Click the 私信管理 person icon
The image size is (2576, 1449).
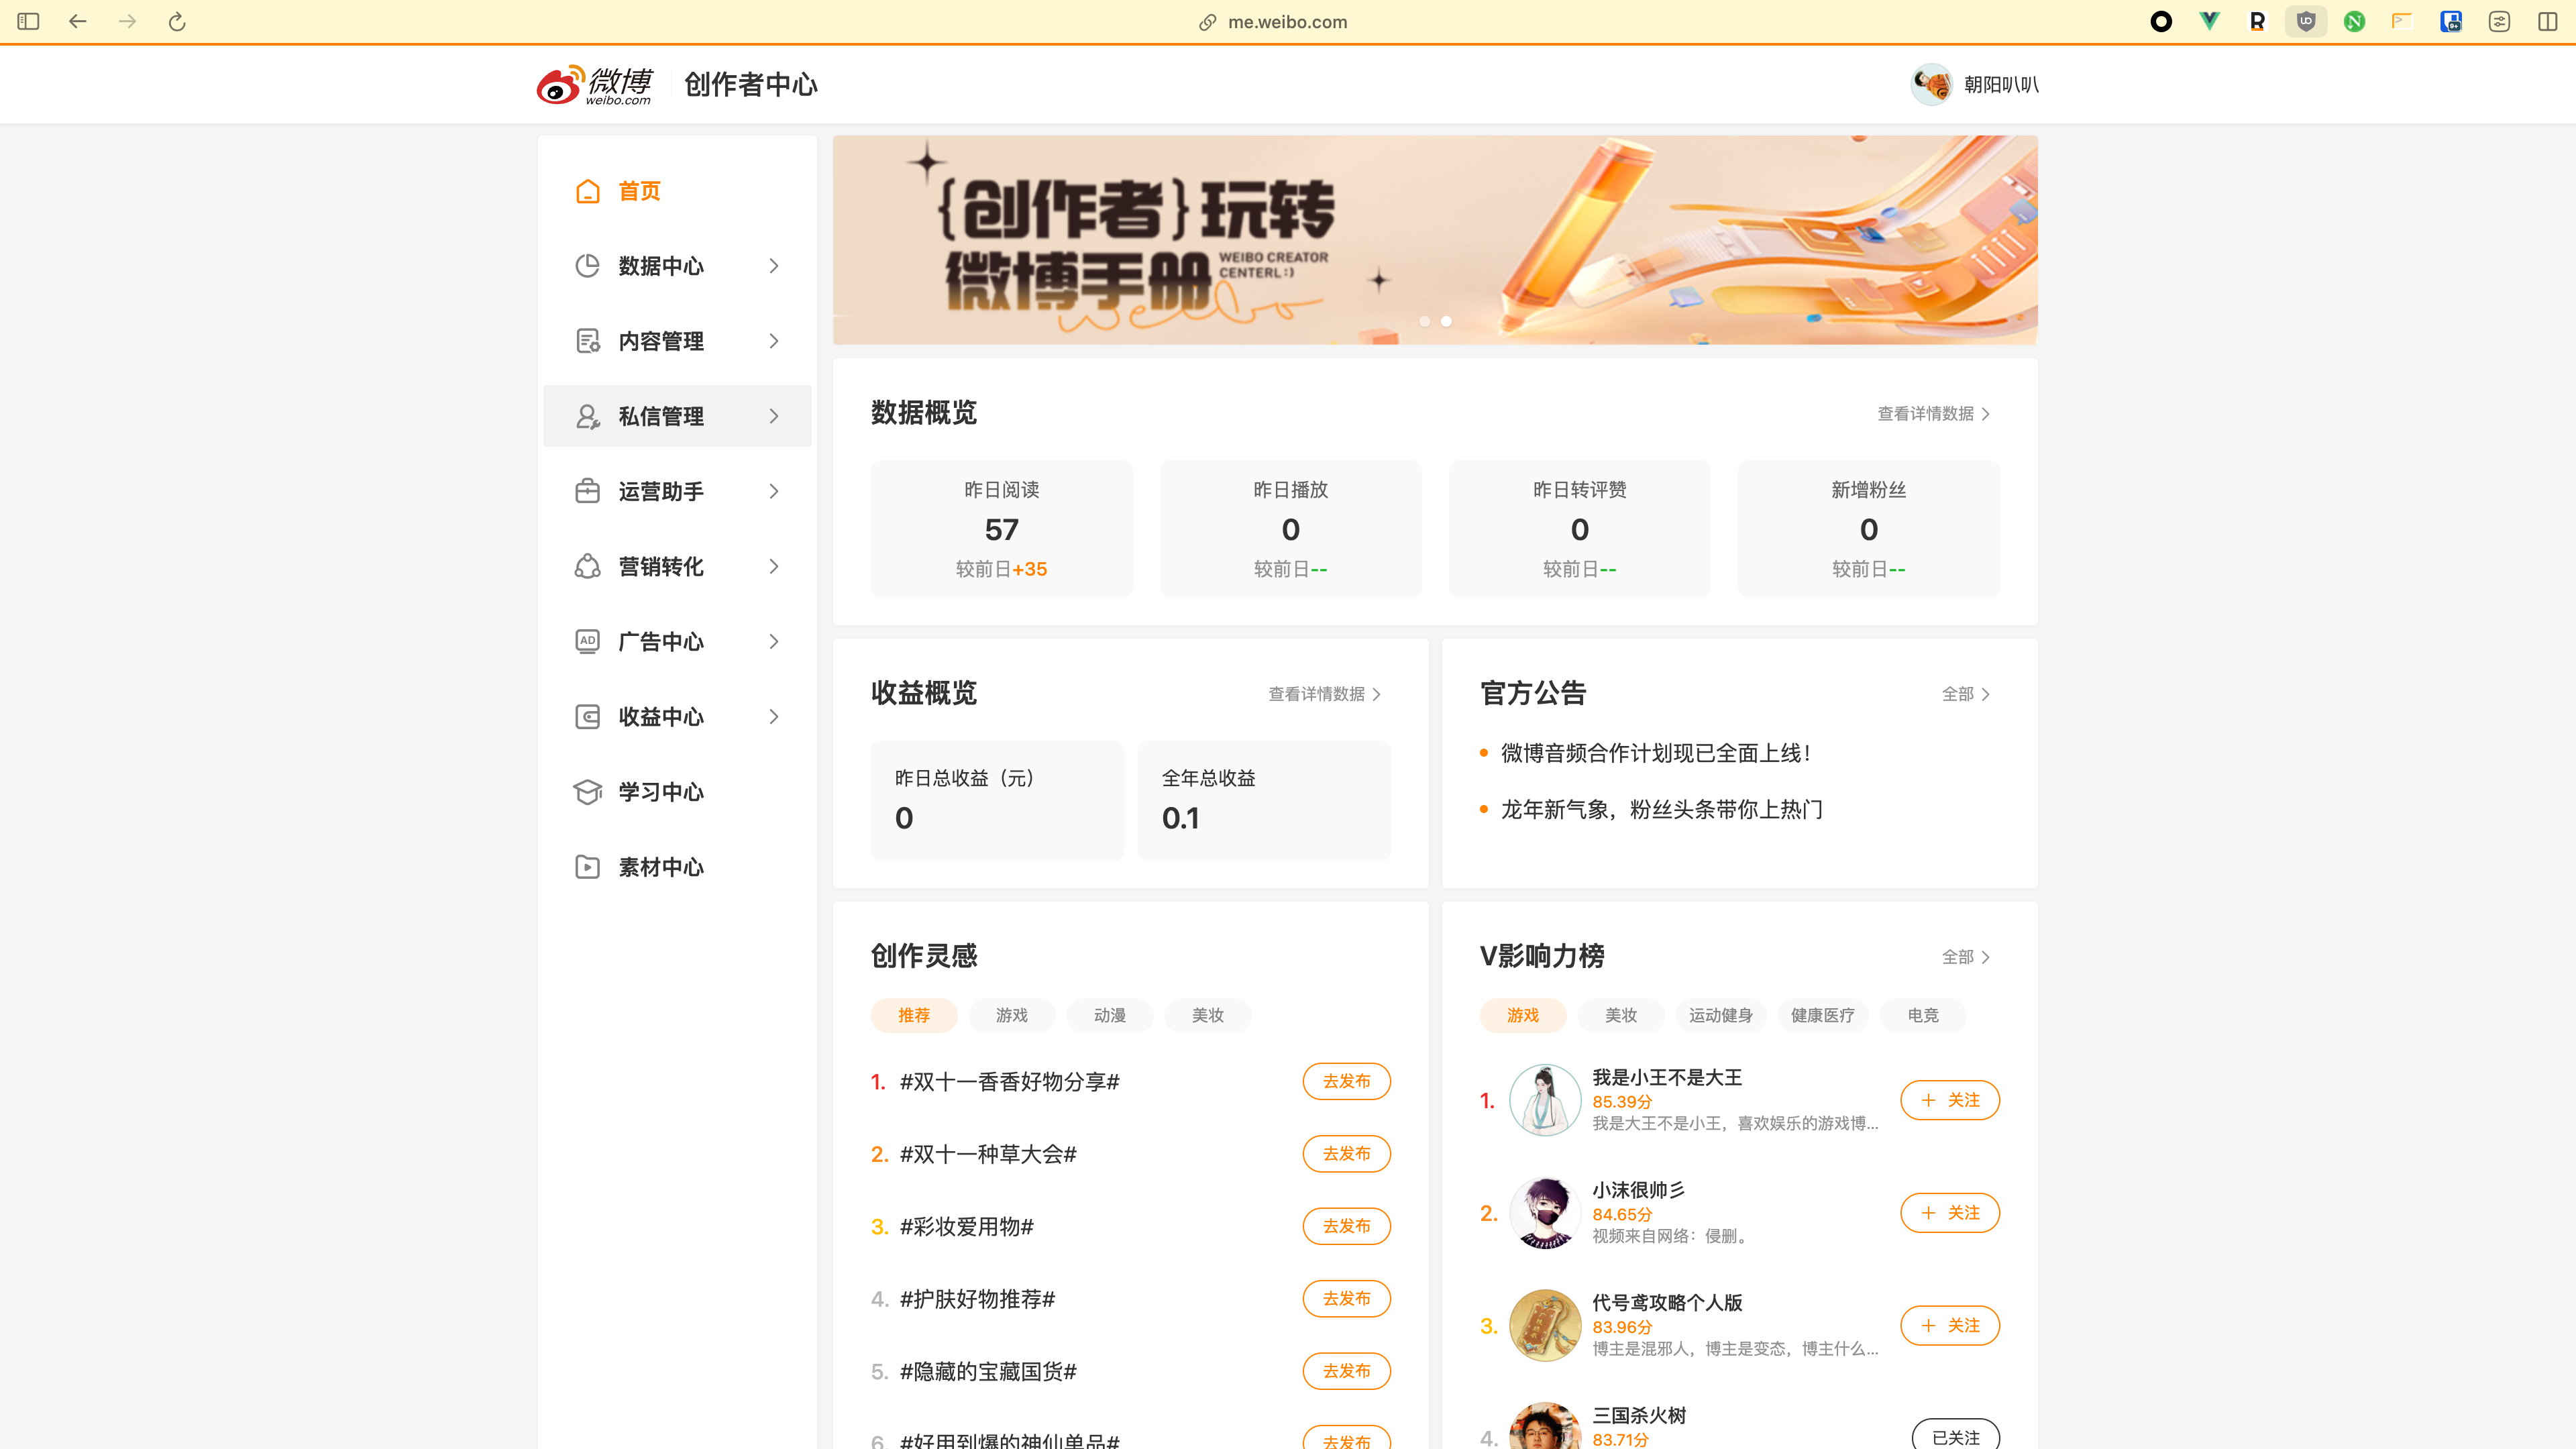588,416
